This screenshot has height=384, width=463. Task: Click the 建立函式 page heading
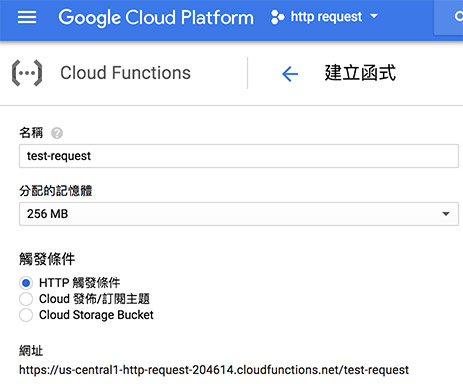click(x=360, y=73)
